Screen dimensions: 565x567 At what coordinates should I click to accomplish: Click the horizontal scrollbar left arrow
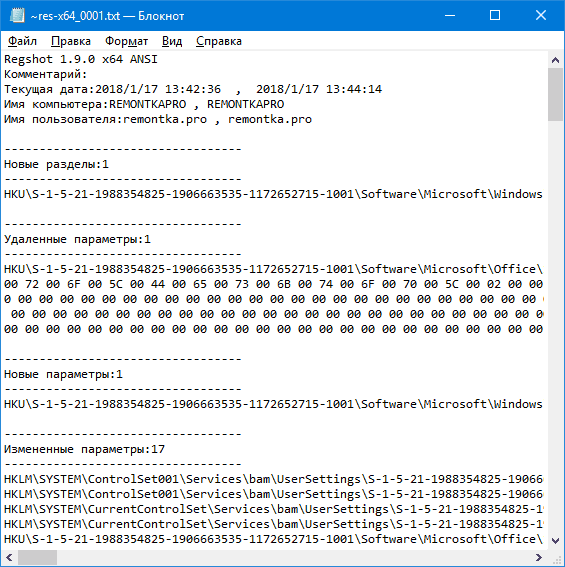(9, 557)
